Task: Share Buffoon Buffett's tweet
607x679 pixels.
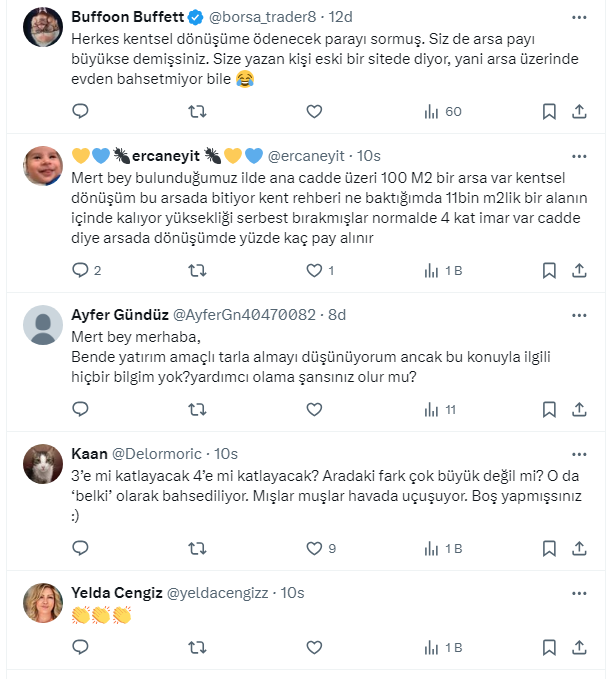Action: 579,111
